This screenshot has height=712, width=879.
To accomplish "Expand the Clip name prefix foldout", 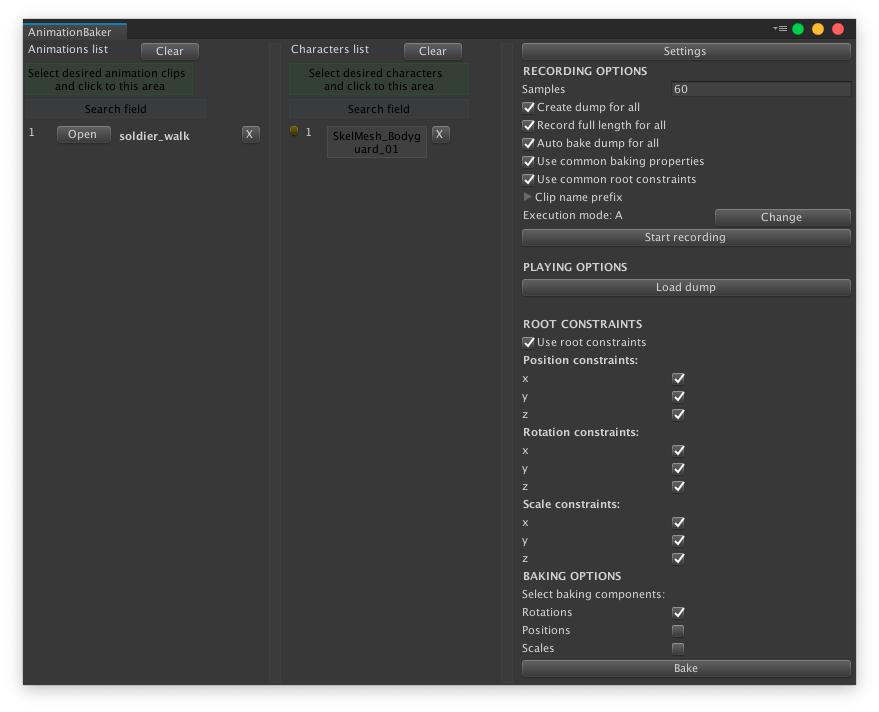I will 527,197.
